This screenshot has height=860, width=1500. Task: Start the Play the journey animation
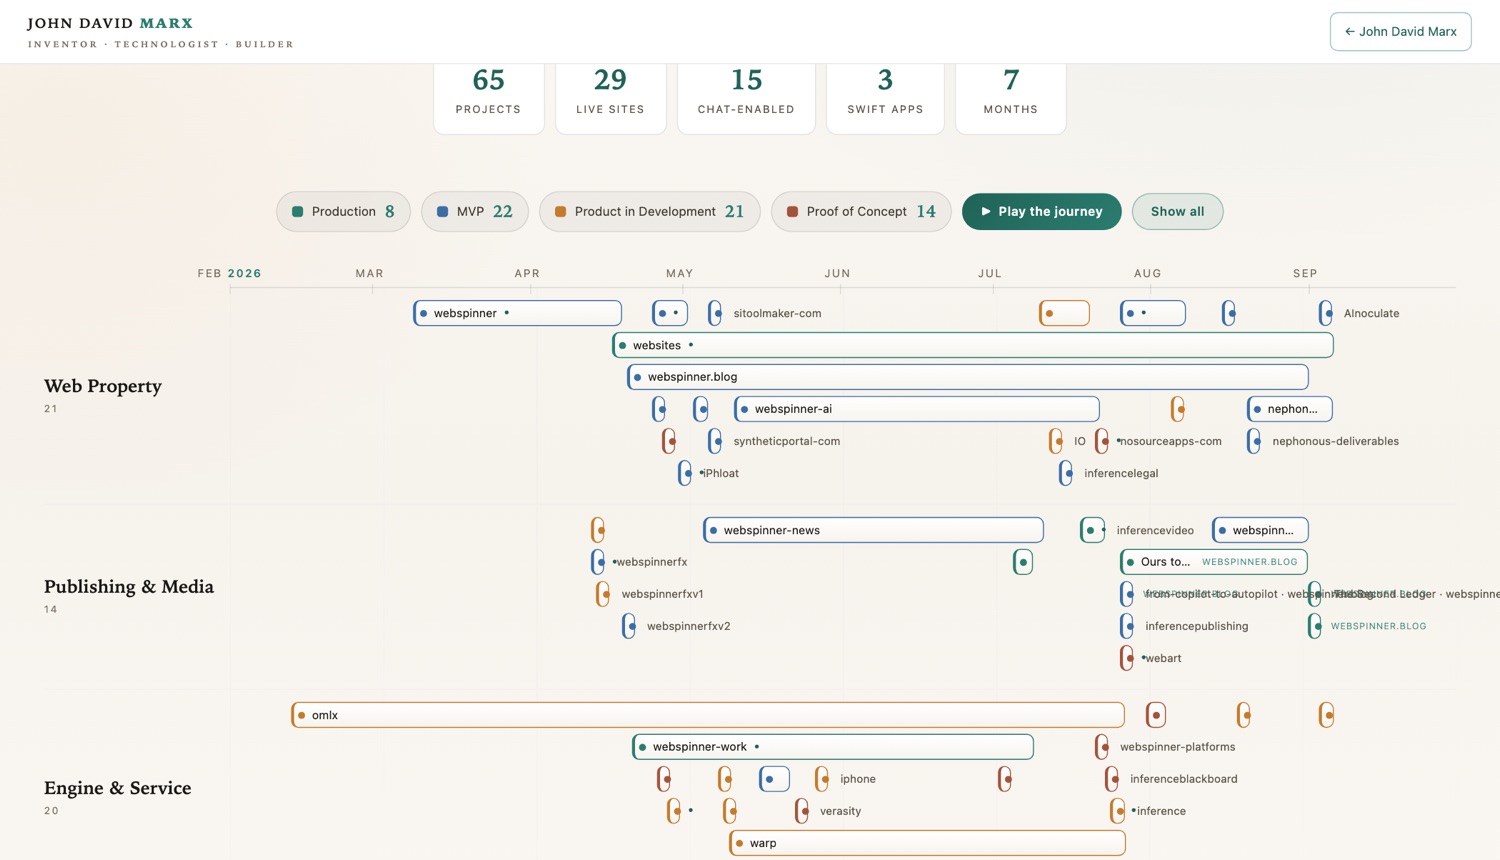coord(1042,211)
